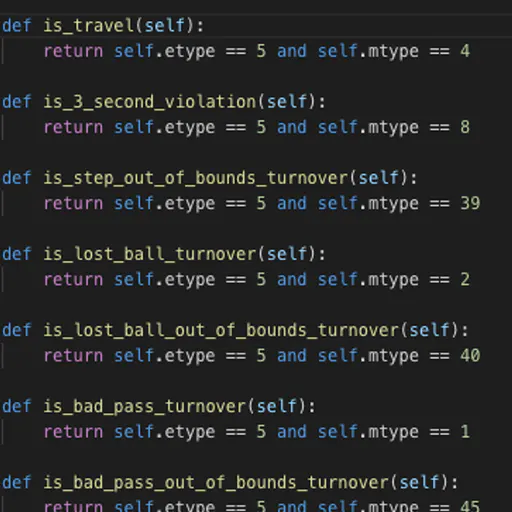Click the is_lost_ball_out_of_bounds_turnover function name
512x512 pixels.
(221, 331)
